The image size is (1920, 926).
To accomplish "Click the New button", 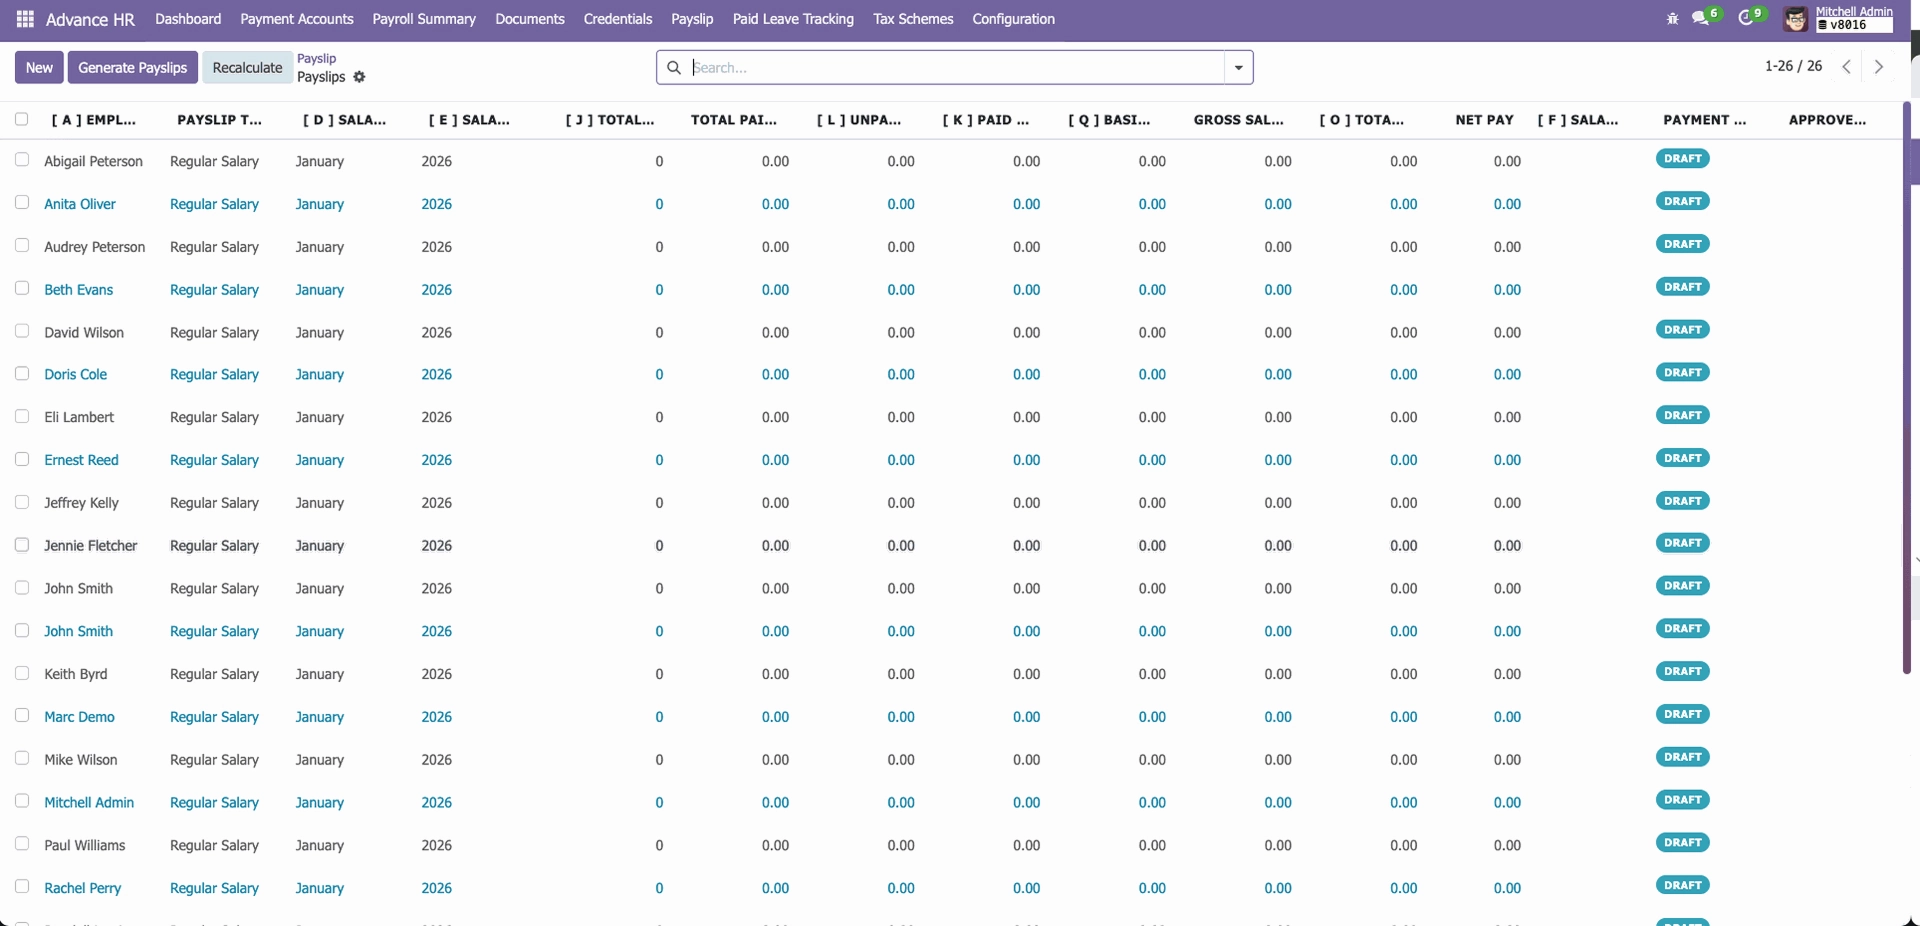I will pyautogui.click(x=39, y=67).
